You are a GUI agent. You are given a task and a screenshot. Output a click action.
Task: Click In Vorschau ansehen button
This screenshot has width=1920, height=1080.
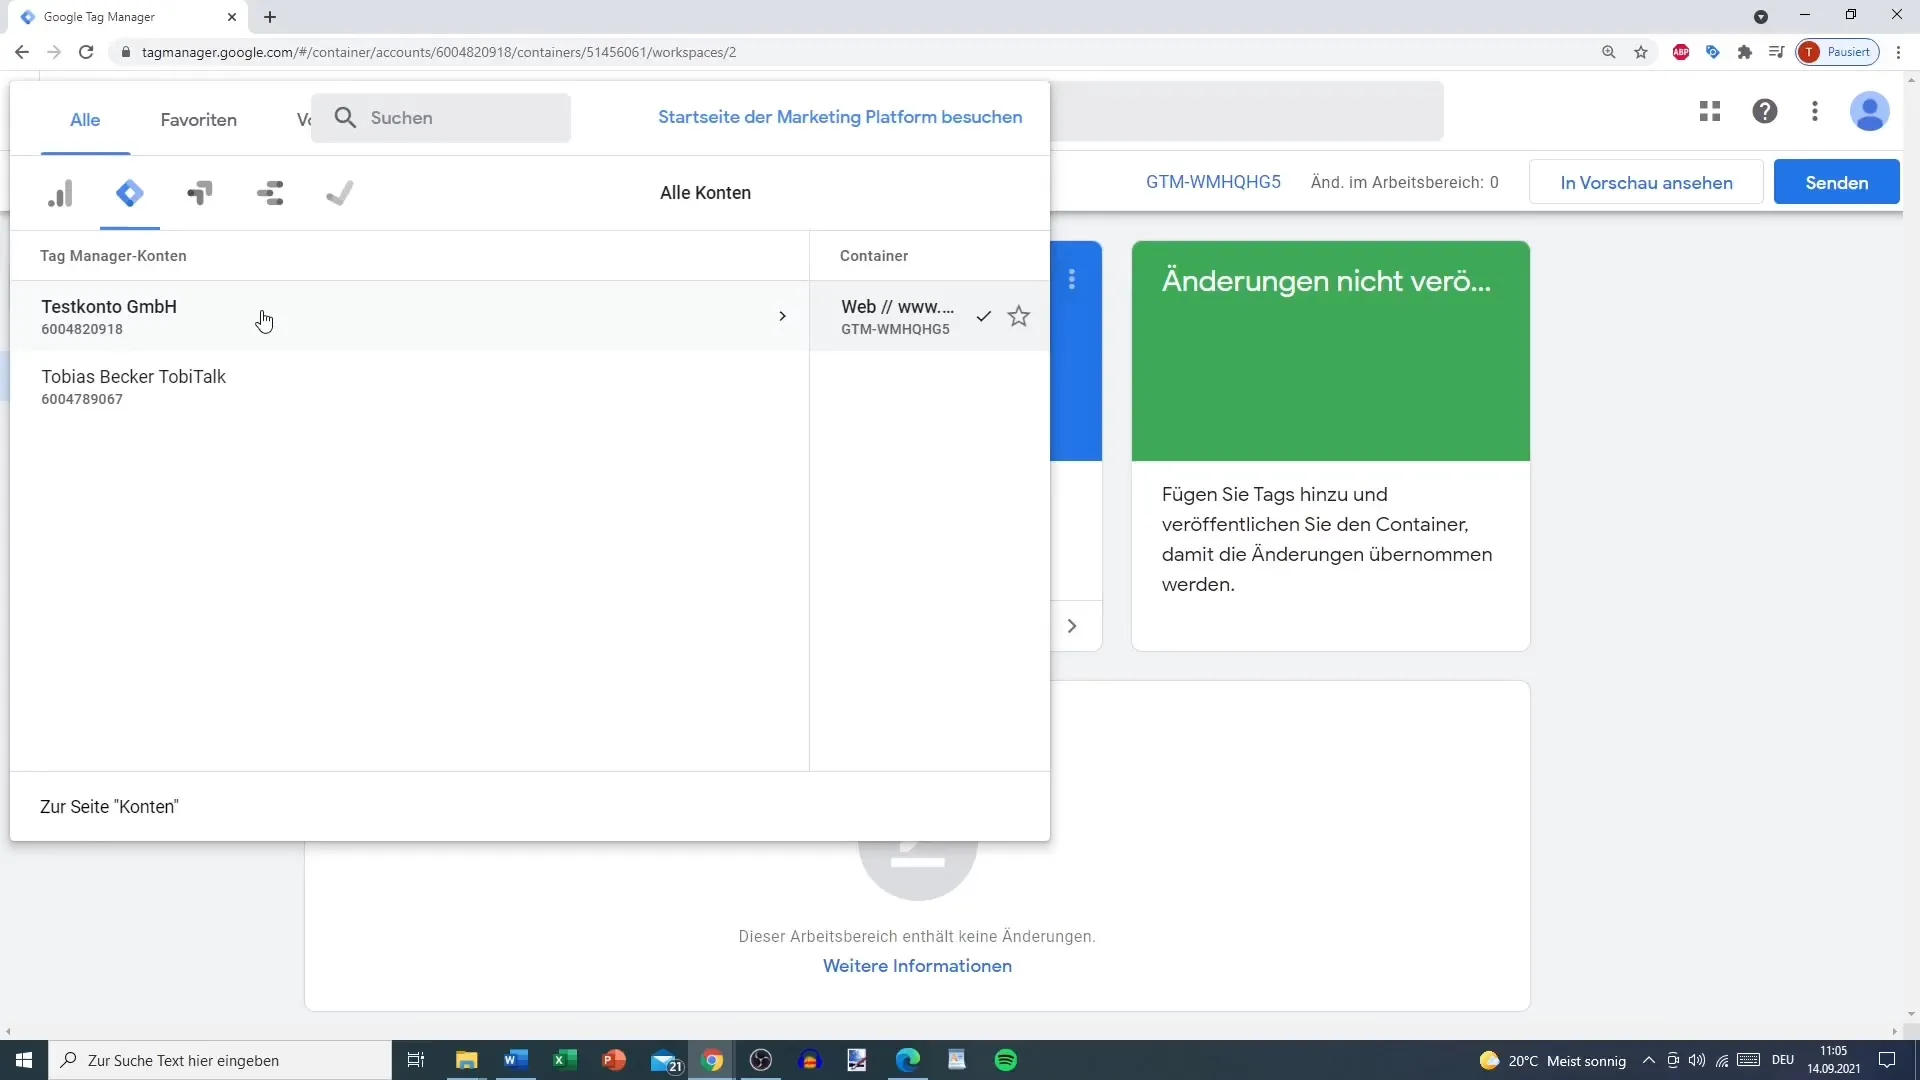(1646, 183)
